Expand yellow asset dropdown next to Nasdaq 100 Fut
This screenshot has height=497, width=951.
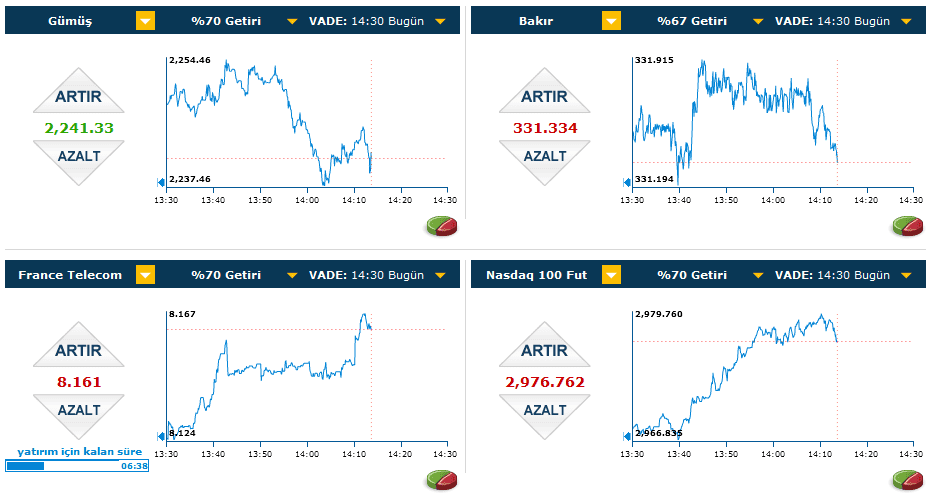611,275
